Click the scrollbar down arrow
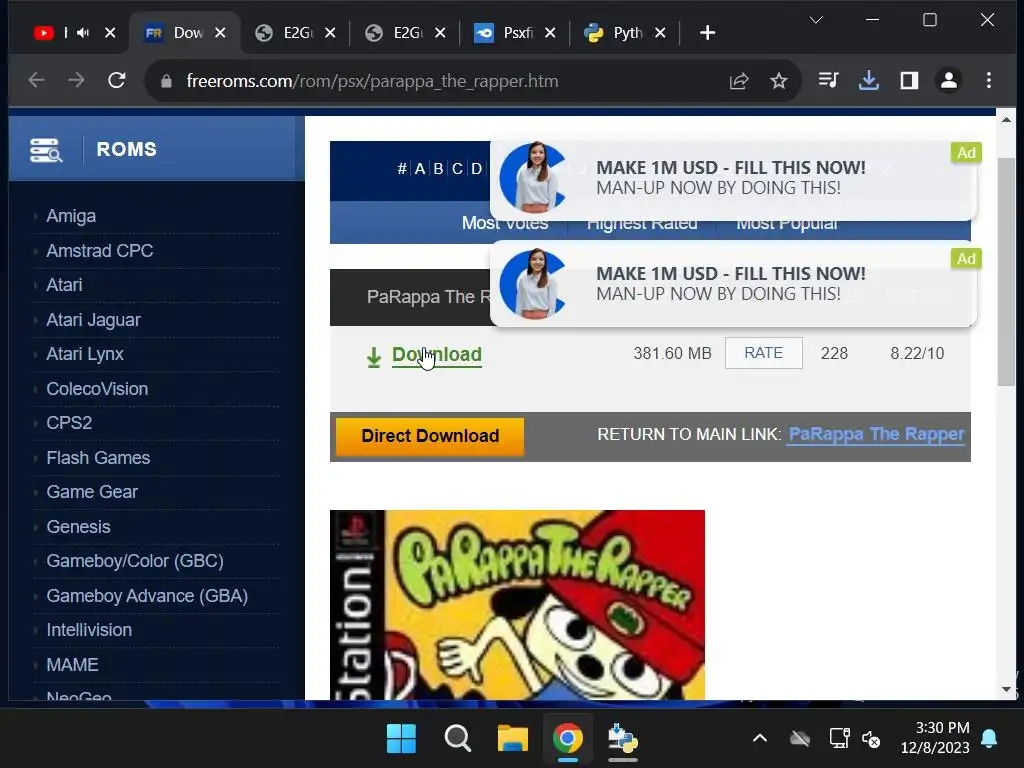 click(x=1006, y=689)
